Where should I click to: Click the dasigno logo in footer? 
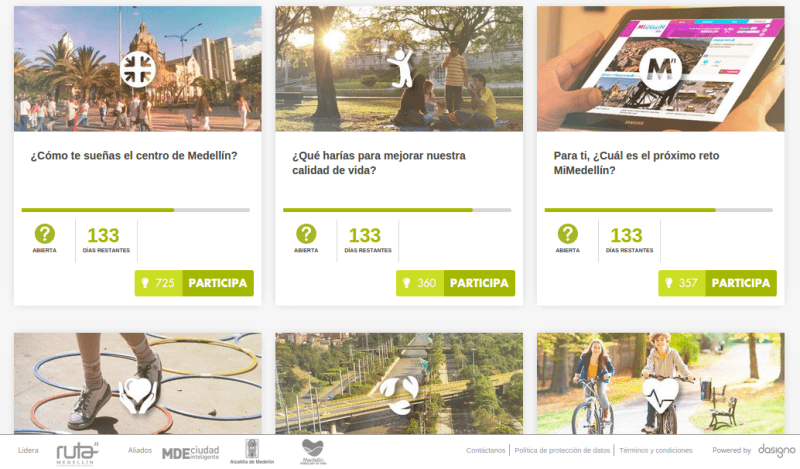[777, 450]
